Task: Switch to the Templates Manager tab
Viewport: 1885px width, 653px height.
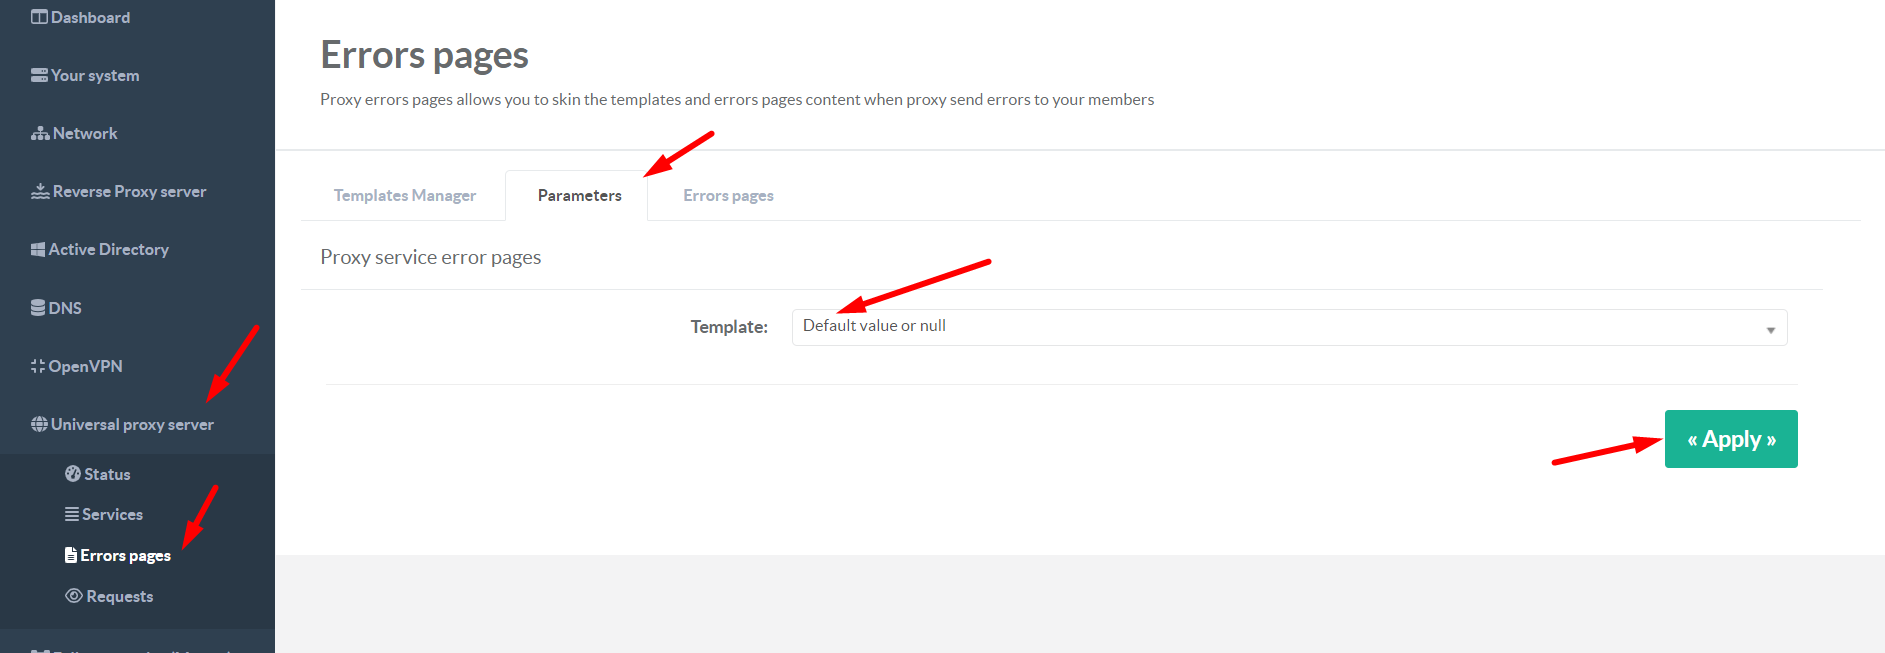Action: pyautogui.click(x=404, y=195)
